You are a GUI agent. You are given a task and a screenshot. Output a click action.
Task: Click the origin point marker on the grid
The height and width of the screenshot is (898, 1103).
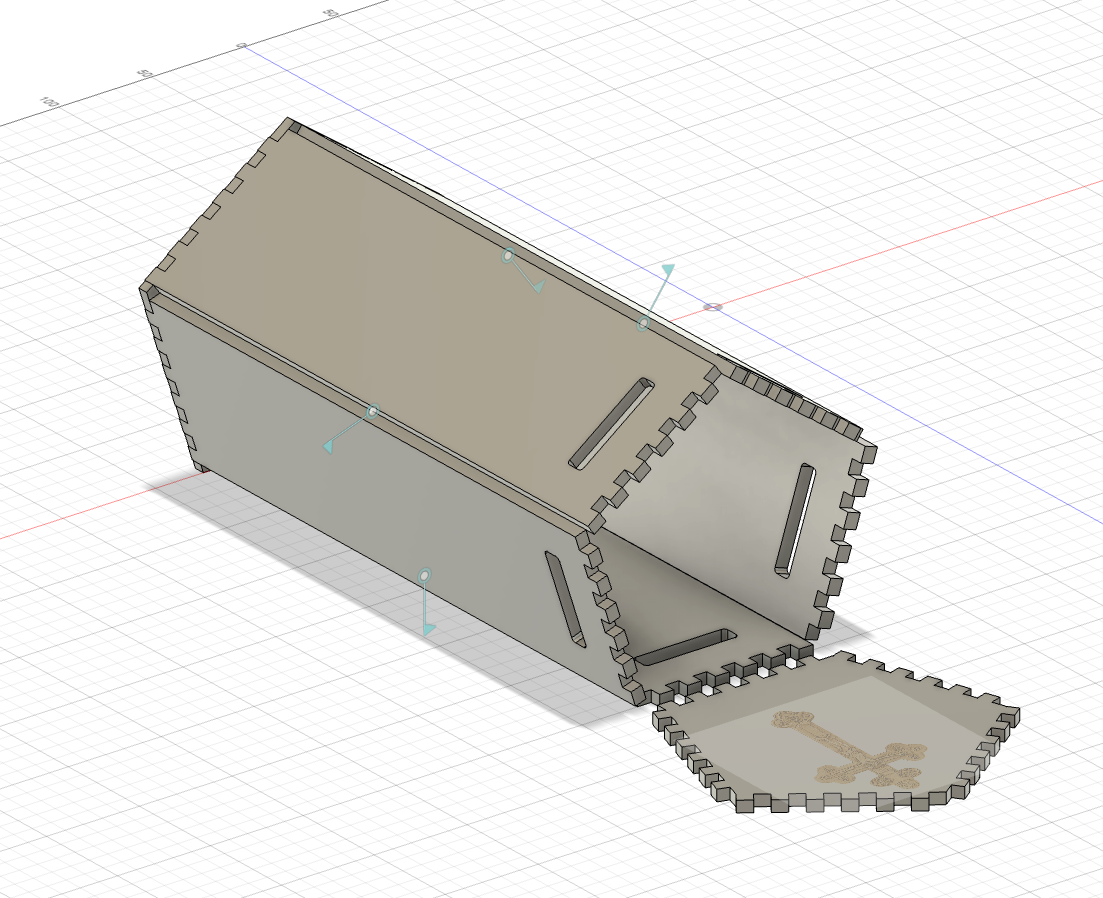click(x=713, y=307)
